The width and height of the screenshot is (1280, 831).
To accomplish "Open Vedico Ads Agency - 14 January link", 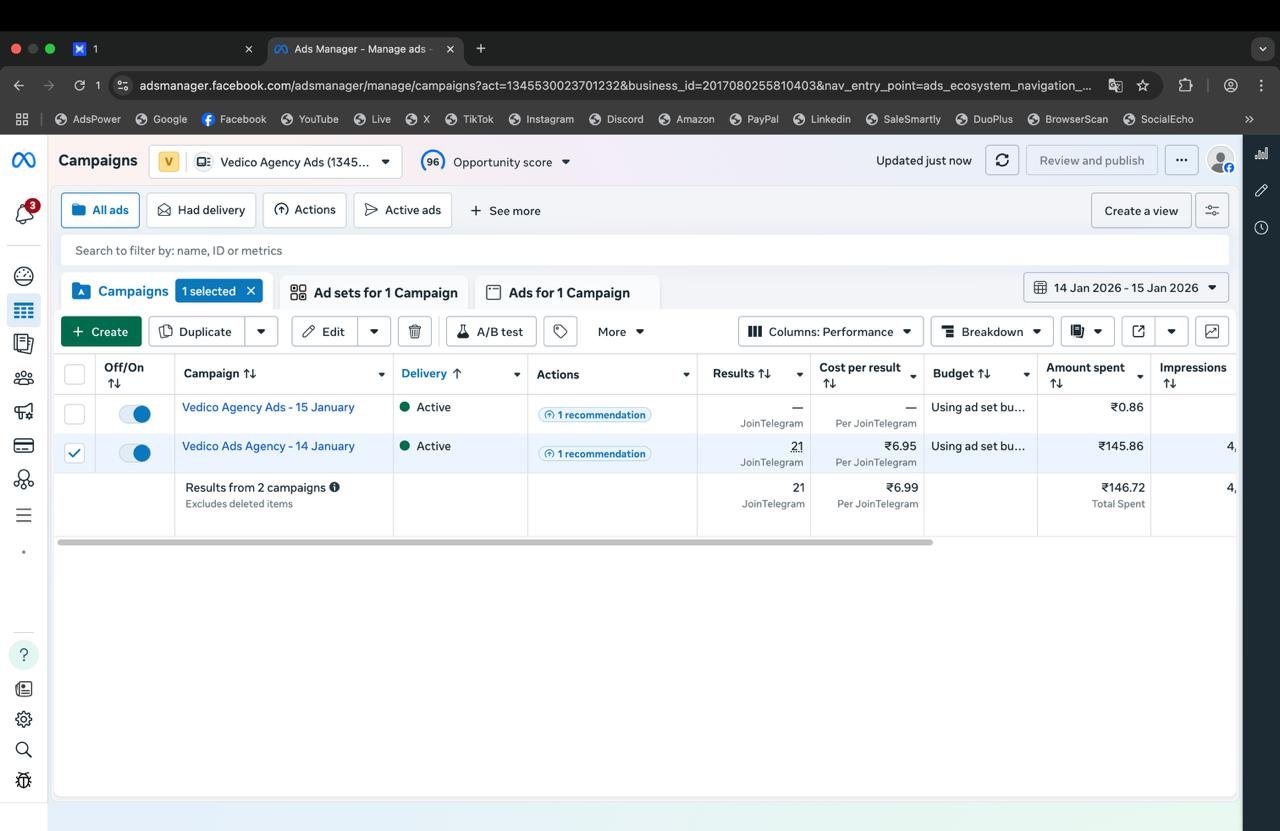I will [268, 446].
